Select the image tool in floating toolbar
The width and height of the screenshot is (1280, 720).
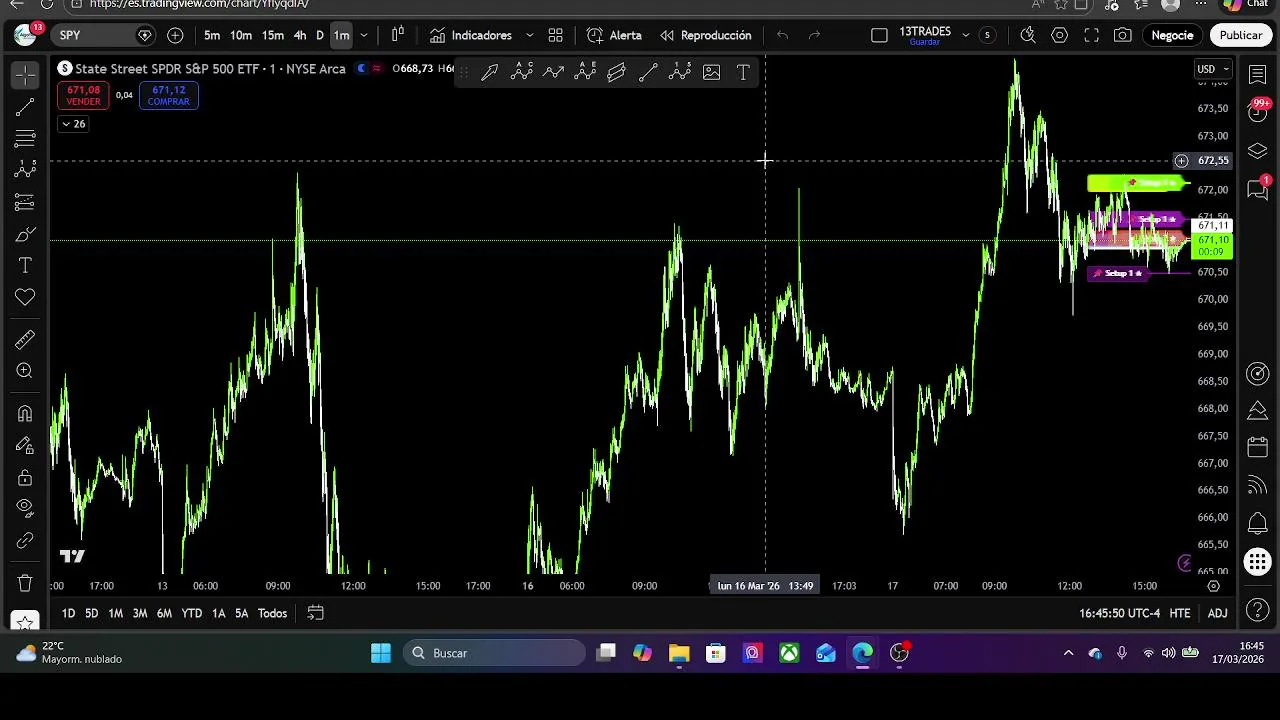click(712, 72)
